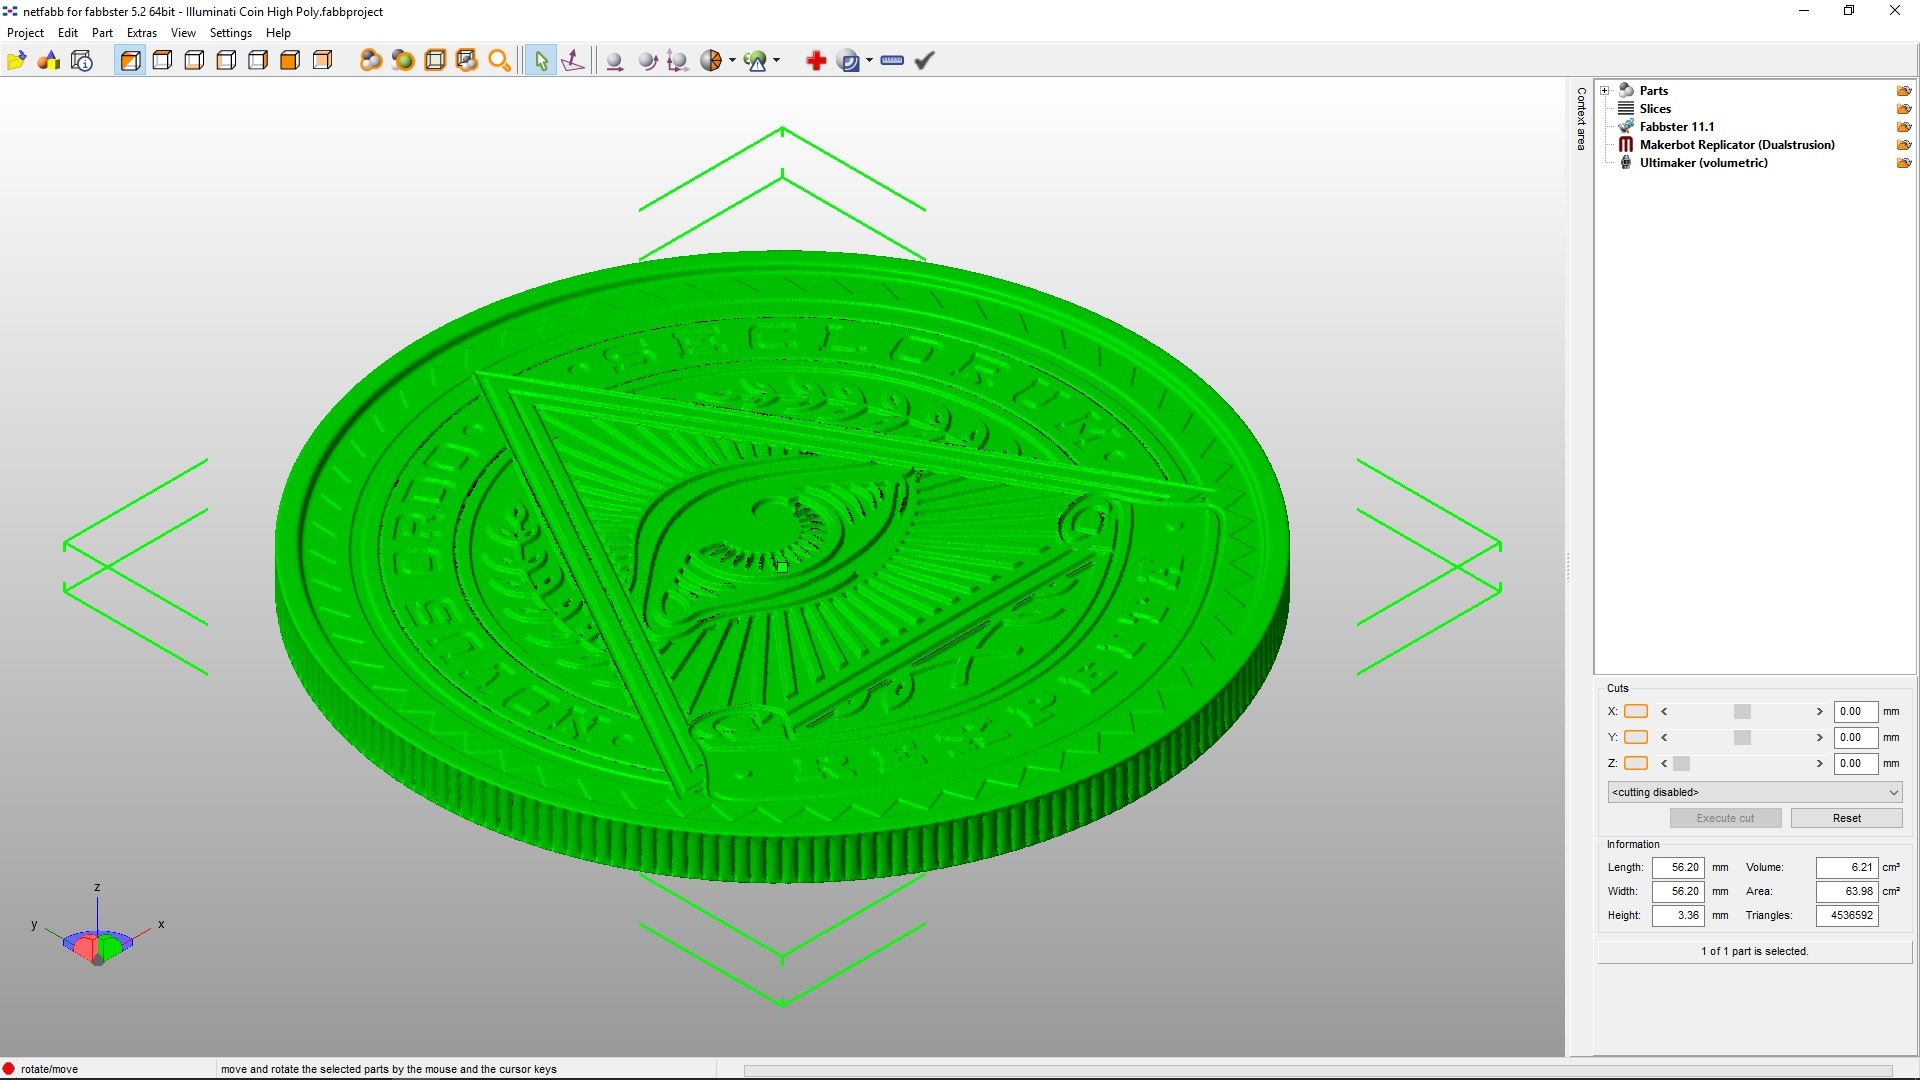Increase Z cut with the right arrow
1920x1080 pixels.
(x=1819, y=764)
